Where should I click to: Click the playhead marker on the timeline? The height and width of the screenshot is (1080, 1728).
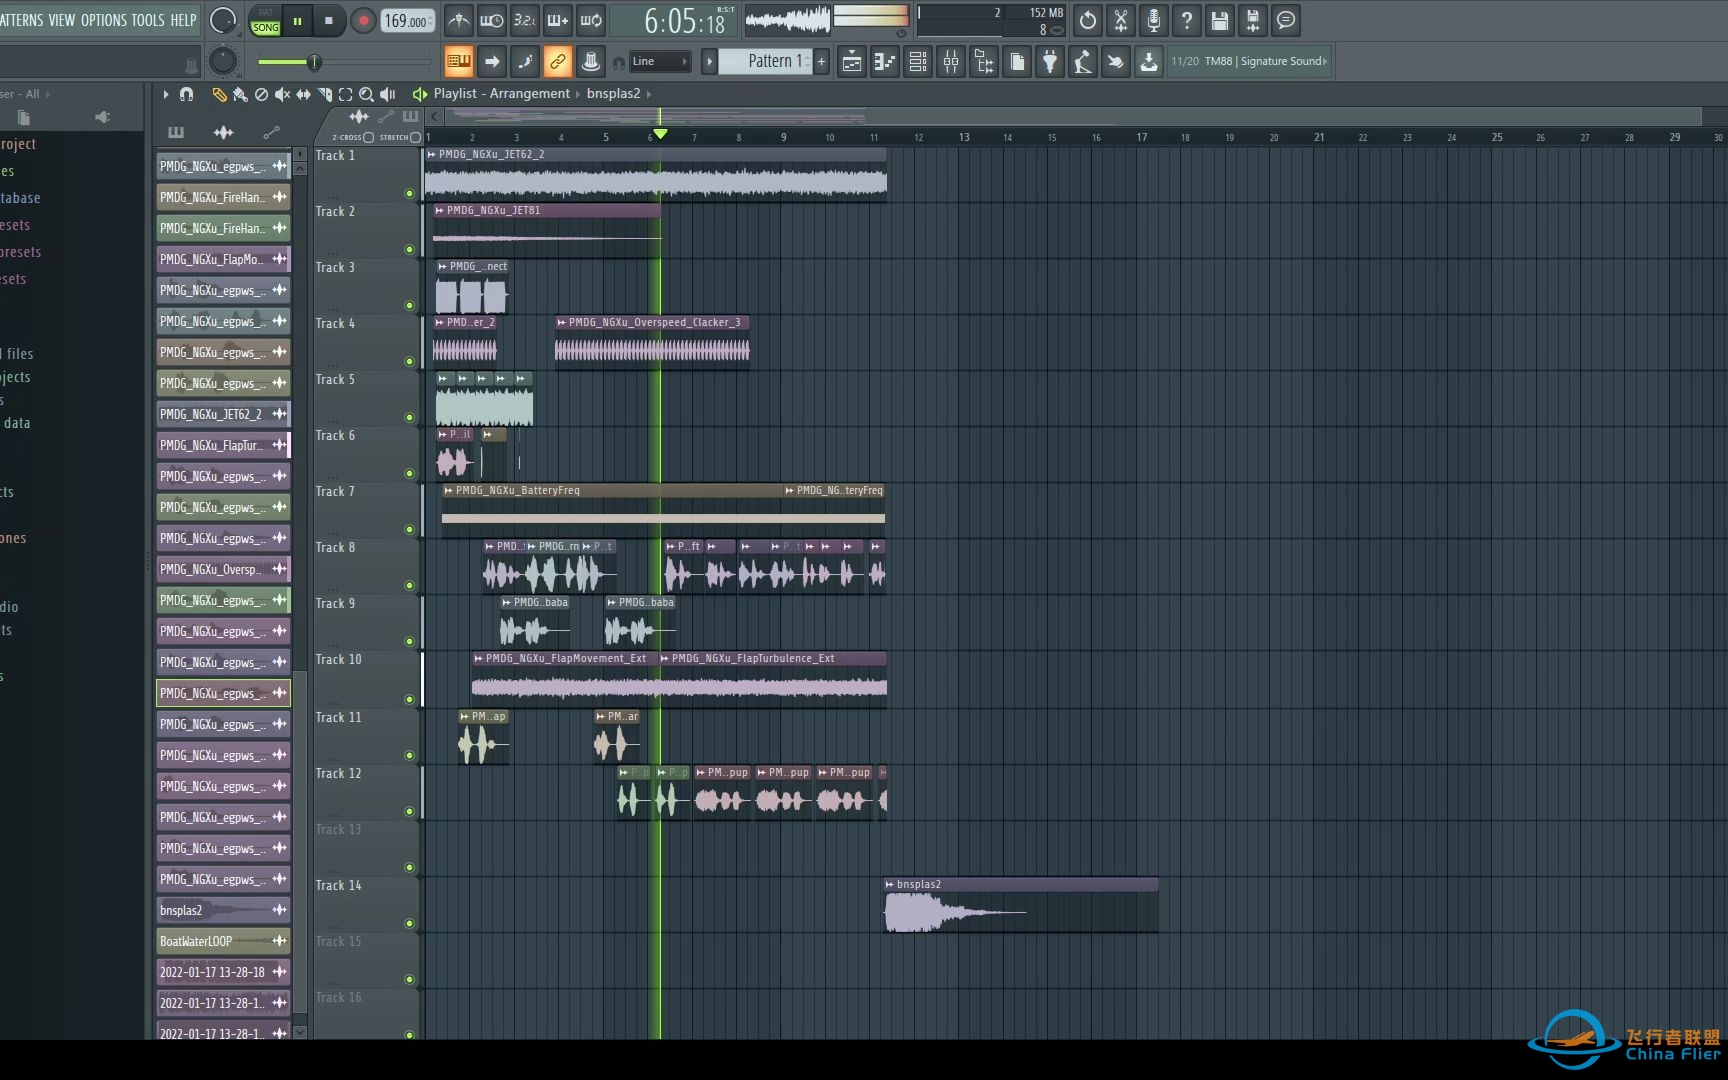(660, 134)
